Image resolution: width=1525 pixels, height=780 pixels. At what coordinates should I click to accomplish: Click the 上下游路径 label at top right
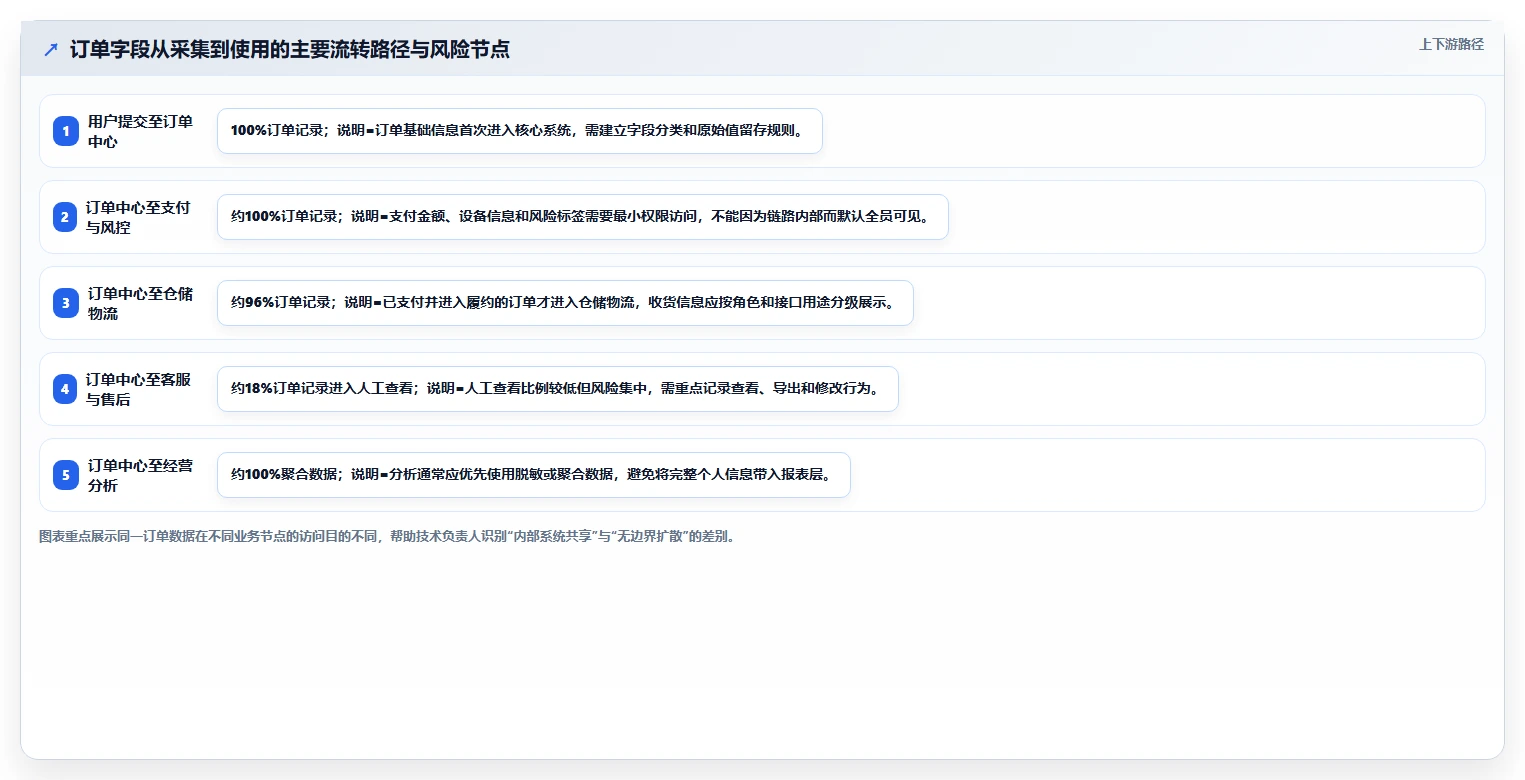[x=1451, y=44]
